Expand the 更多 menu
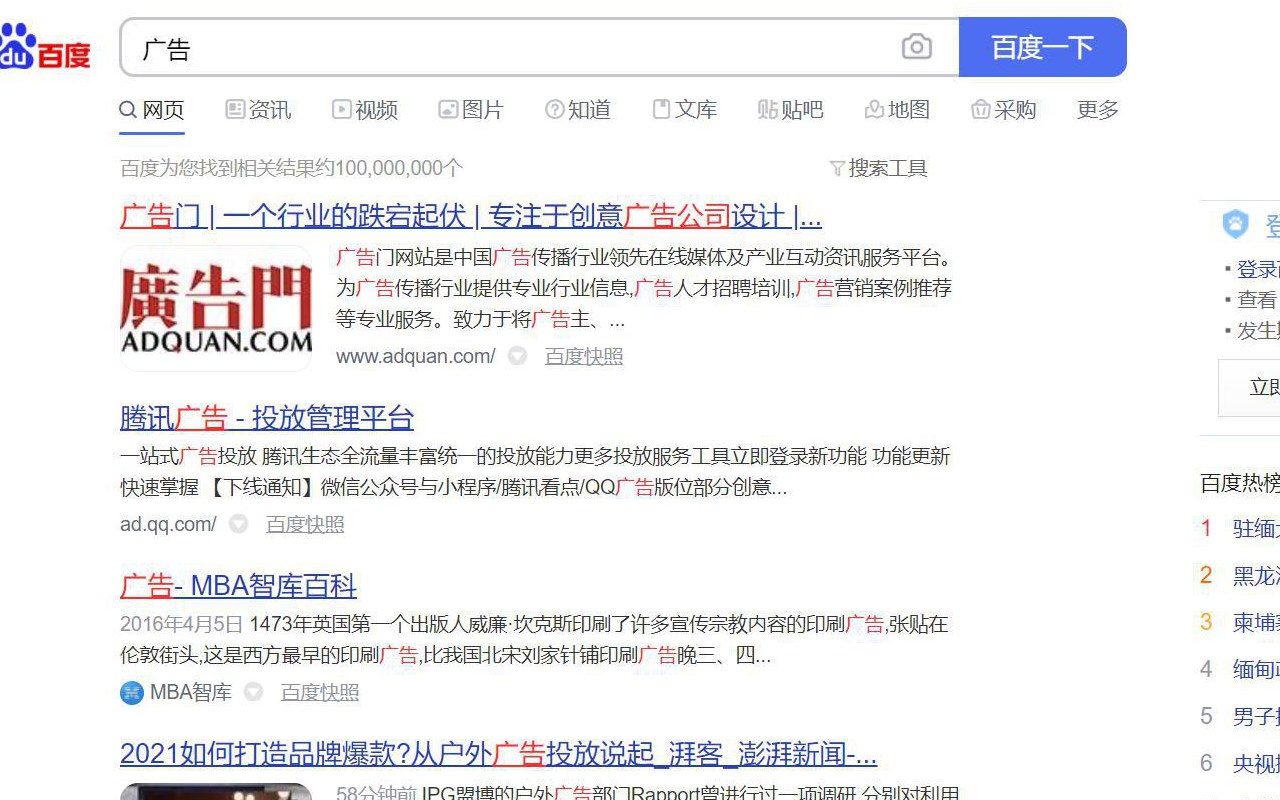 [1098, 110]
